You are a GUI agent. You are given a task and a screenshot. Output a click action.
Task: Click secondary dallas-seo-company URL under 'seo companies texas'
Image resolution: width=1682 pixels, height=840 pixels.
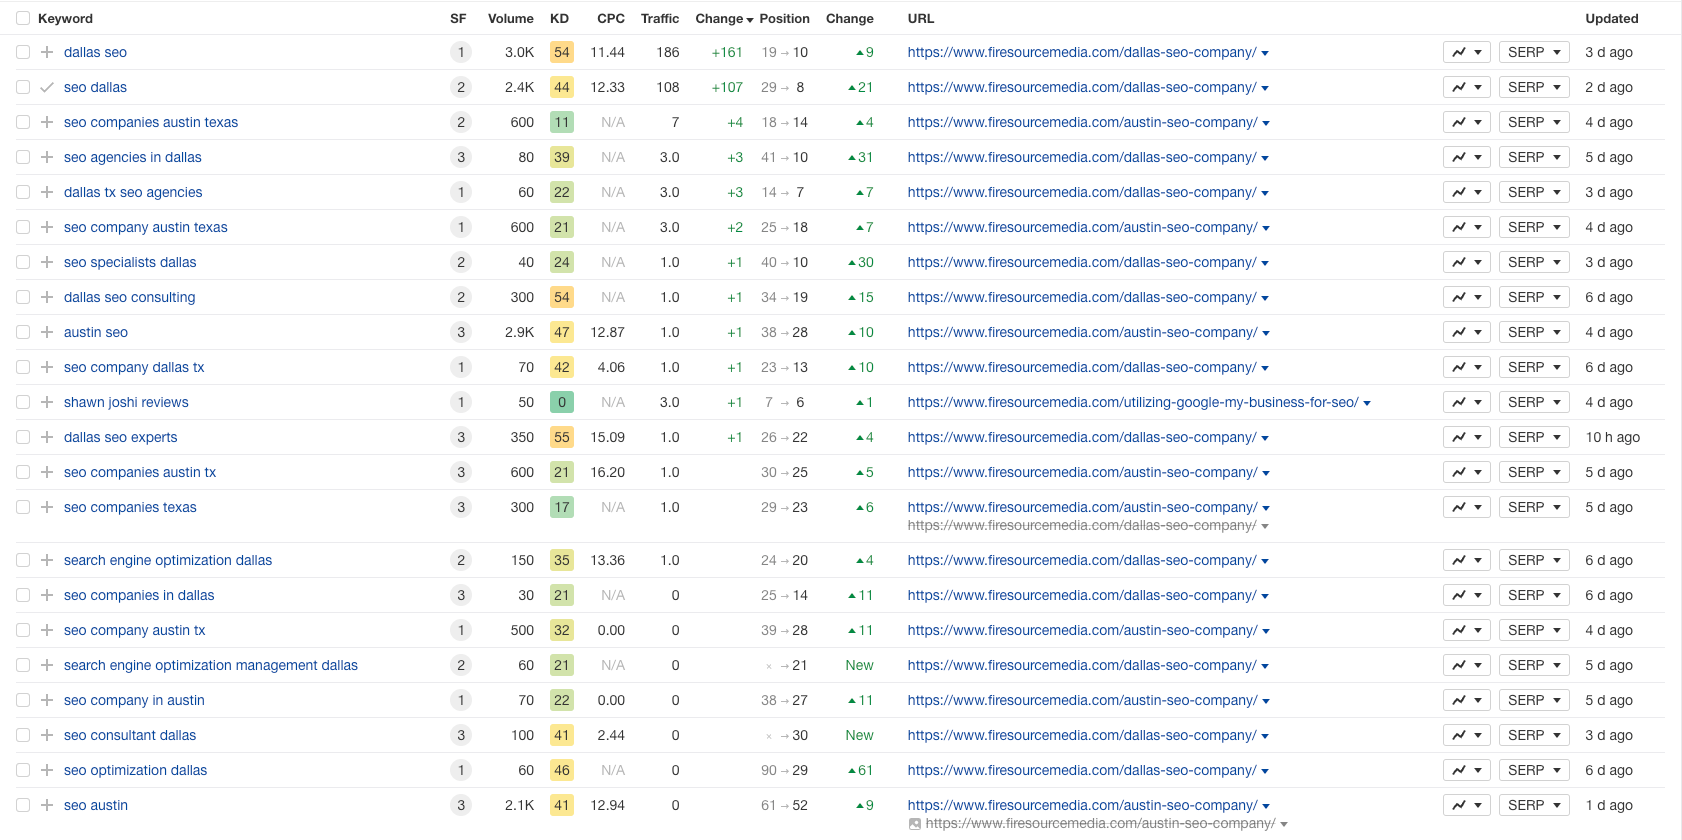click(x=1082, y=525)
